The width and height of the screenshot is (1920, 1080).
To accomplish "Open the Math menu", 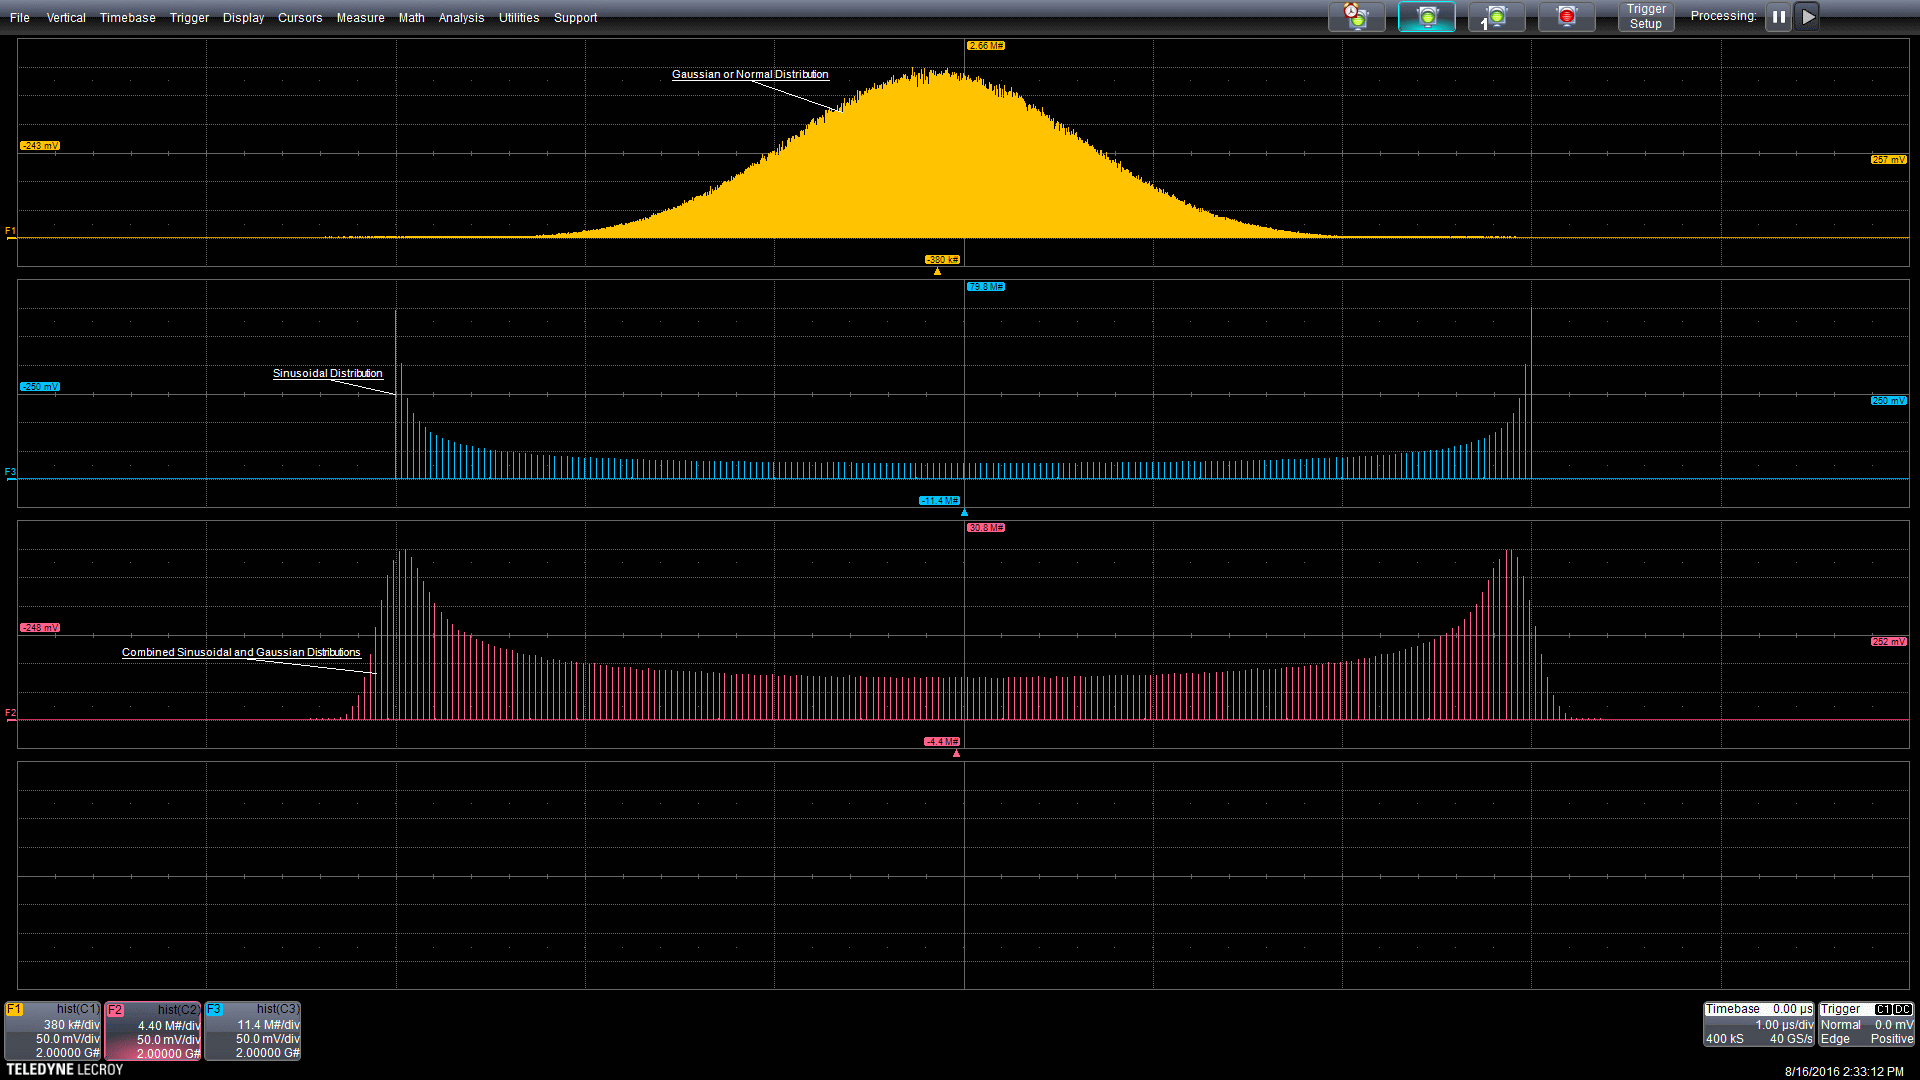I will click(411, 18).
